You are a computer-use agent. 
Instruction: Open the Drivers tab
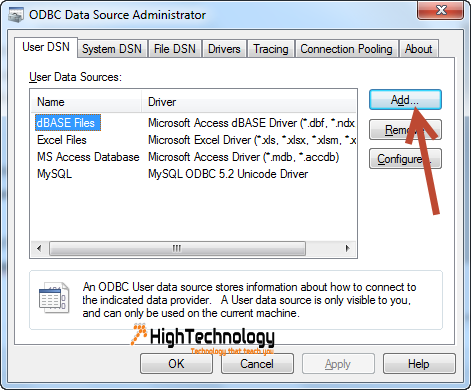(224, 49)
